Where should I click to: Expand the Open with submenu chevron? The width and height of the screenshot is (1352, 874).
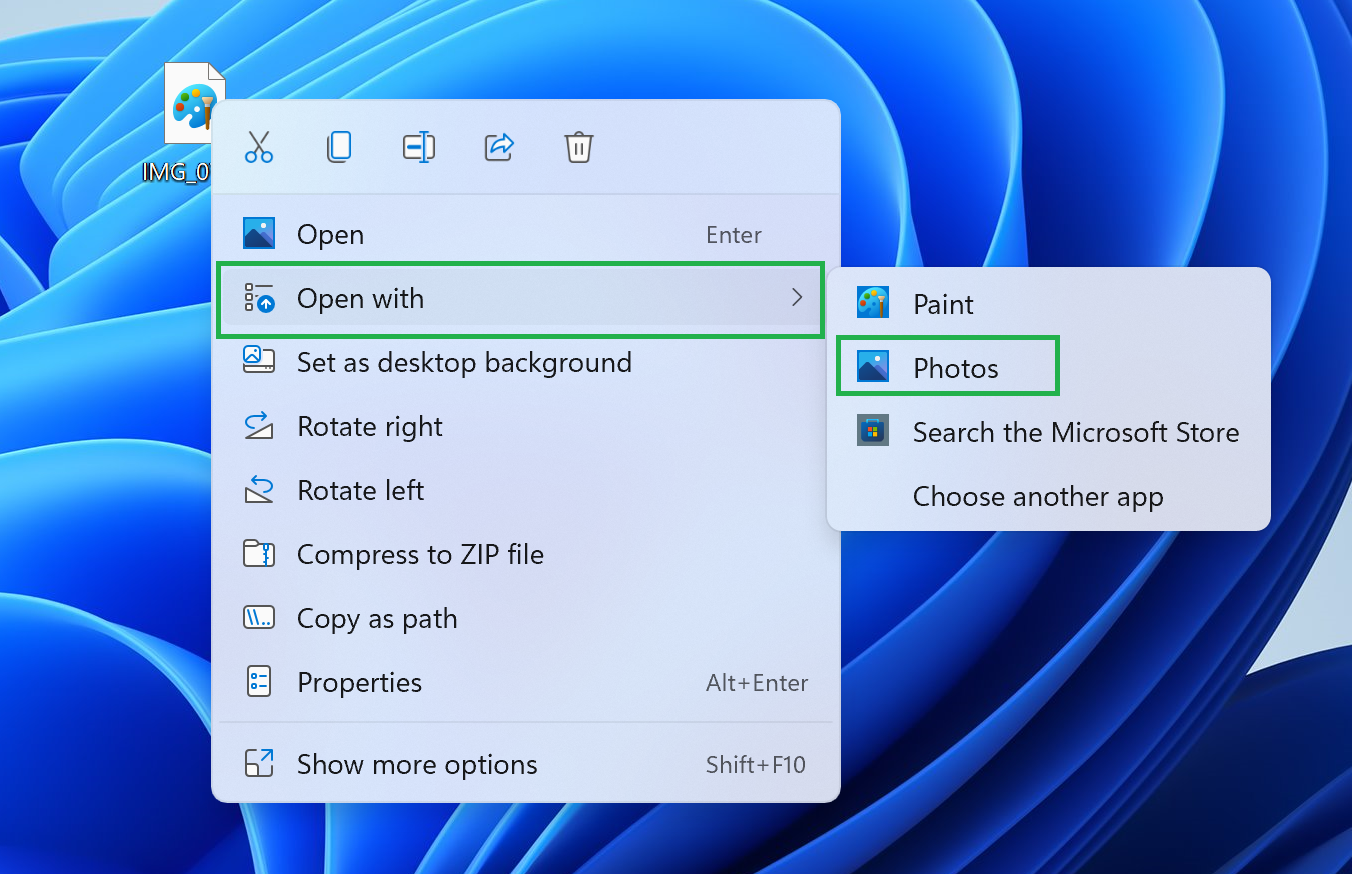point(797,298)
